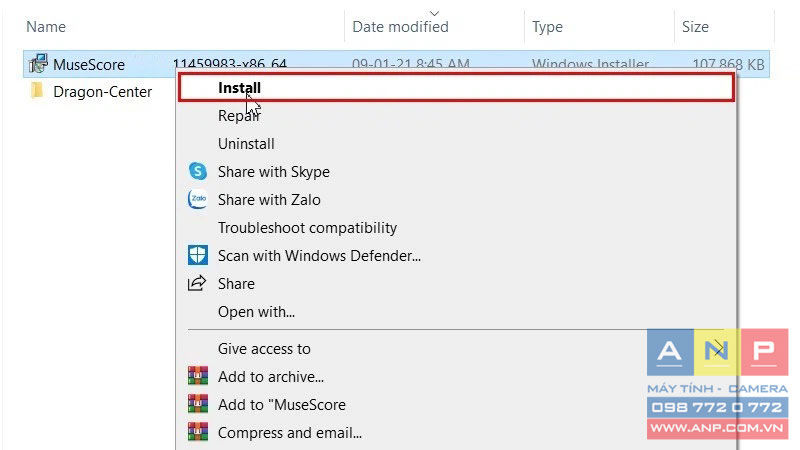Click the Zalo icon in context menu
Viewport: 800px width, 450px height.
[197, 199]
